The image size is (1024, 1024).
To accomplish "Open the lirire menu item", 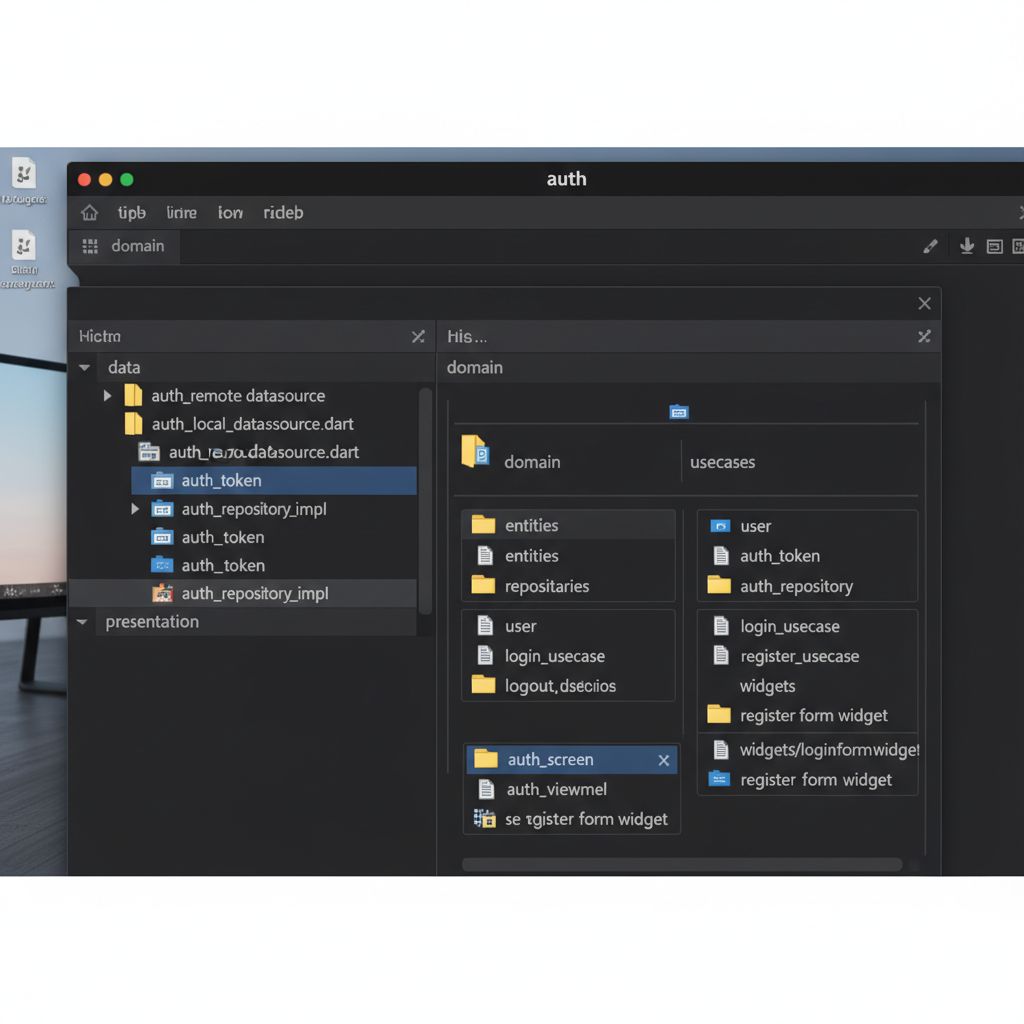I will [x=182, y=213].
